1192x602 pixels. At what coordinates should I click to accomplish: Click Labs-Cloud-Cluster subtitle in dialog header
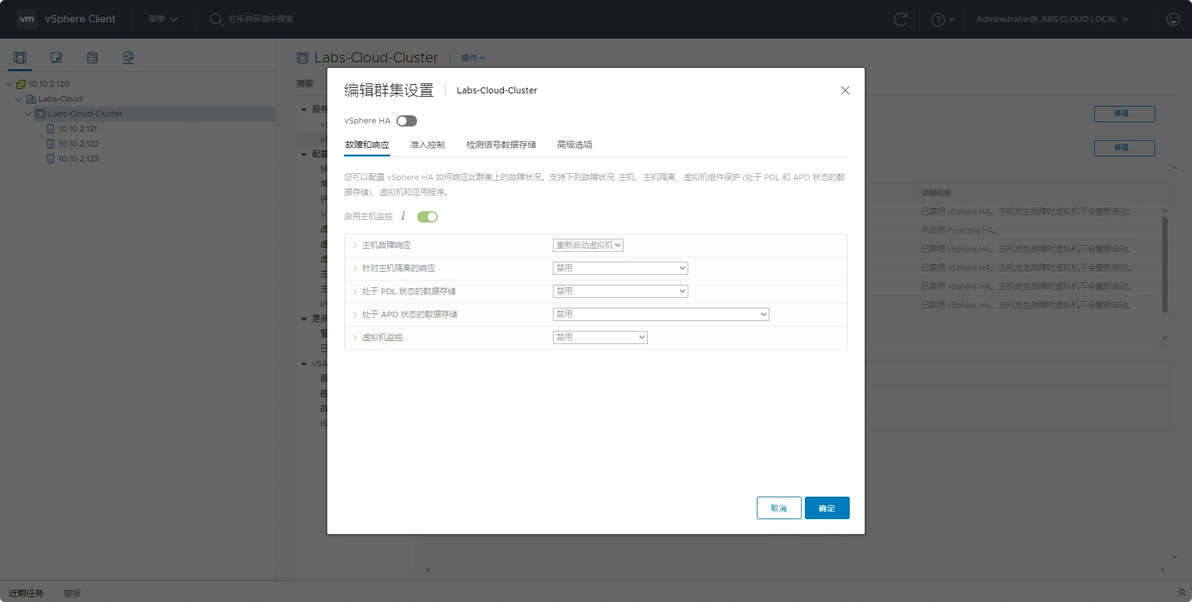point(496,90)
